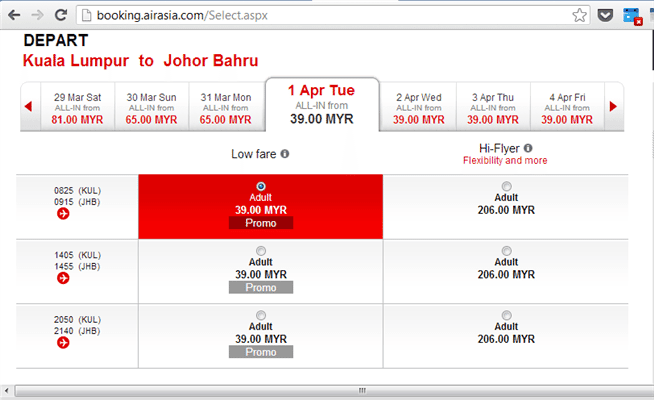Viewport: 654px width, 400px height.
Task: Select Low fare radio for 0825 flight
Action: [261, 186]
